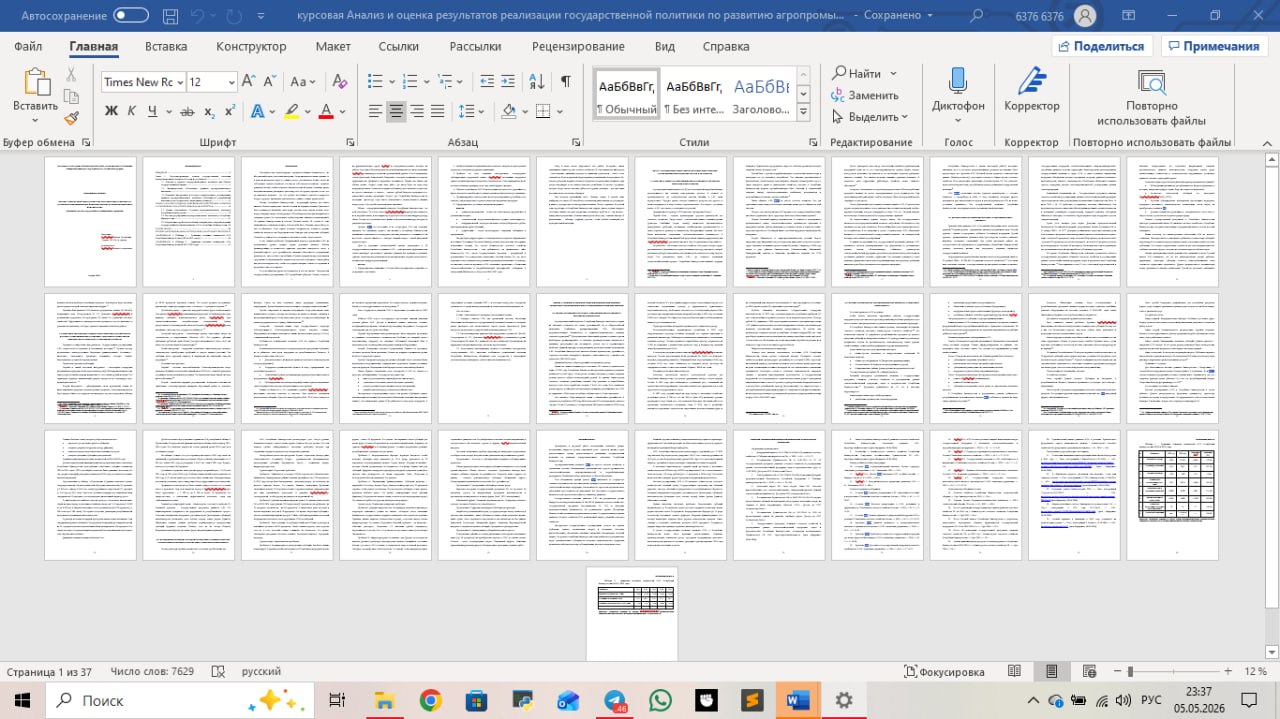Toggle the Автосохранение switch
This screenshot has width=1280, height=719.
tap(131, 15)
